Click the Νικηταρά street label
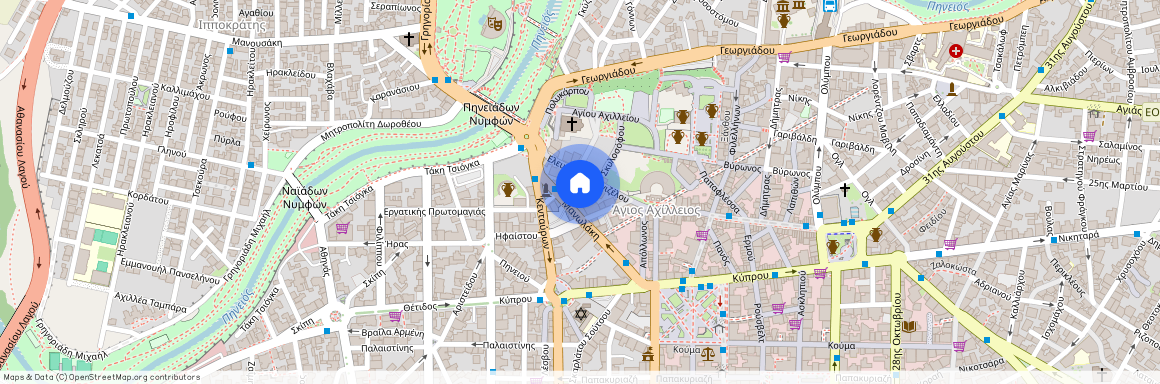This screenshot has width=1160, height=384. 1079,238
